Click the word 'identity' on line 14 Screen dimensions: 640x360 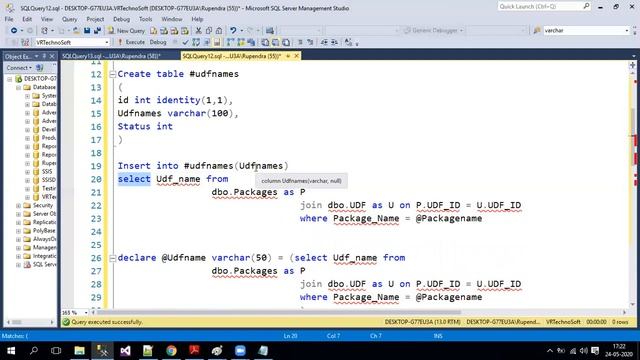[178, 100]
